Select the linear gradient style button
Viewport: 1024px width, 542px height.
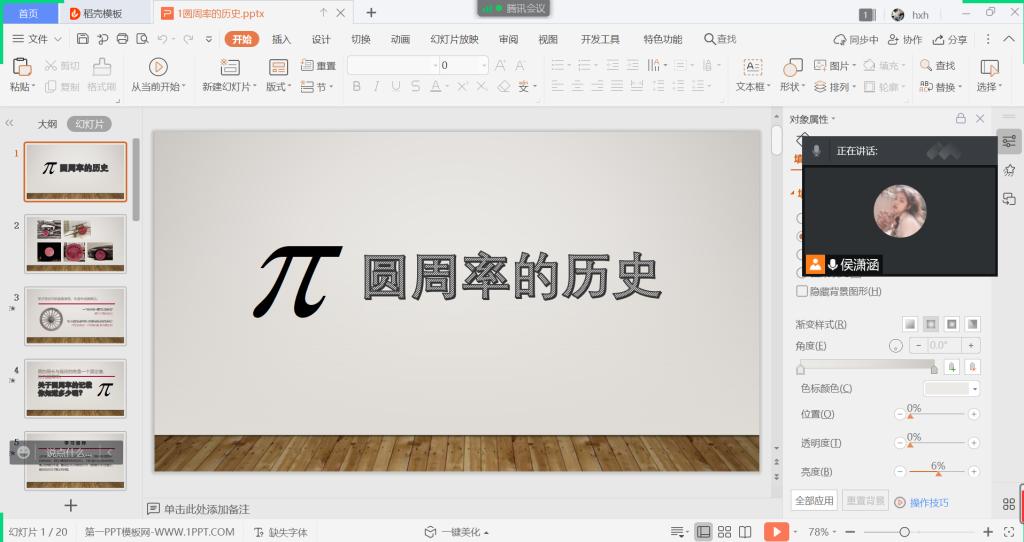(910, 324)
